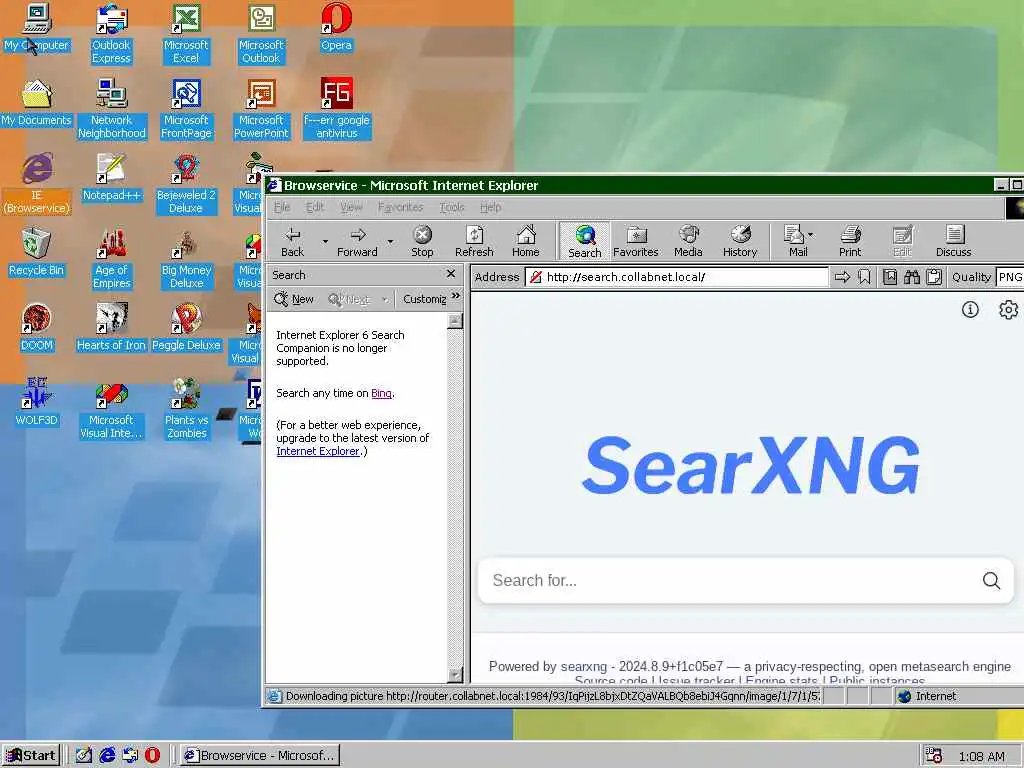
Task: Open the Help menu
Action: (490, 207)
